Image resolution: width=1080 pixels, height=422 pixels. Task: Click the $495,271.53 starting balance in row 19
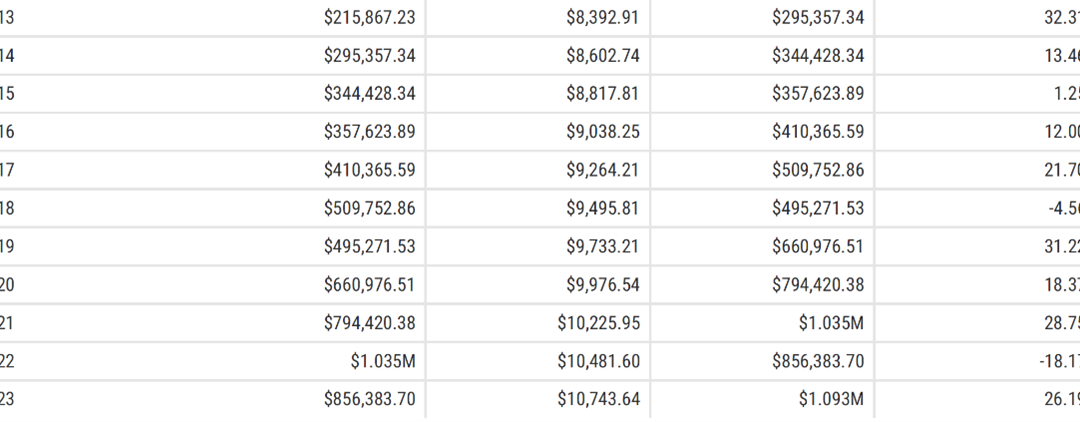coord(370,246)
